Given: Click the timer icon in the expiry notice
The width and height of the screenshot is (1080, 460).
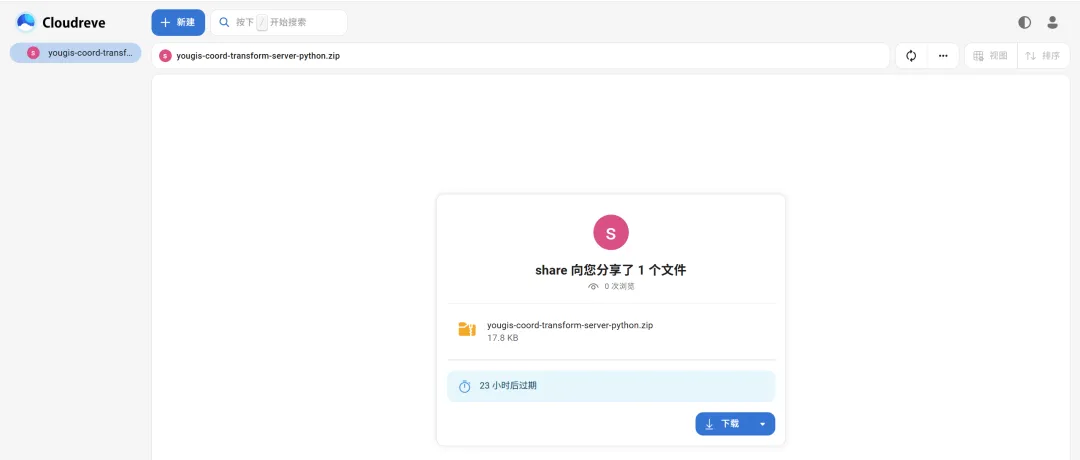Looking at the screenshot, I should (x=465, y=386).
